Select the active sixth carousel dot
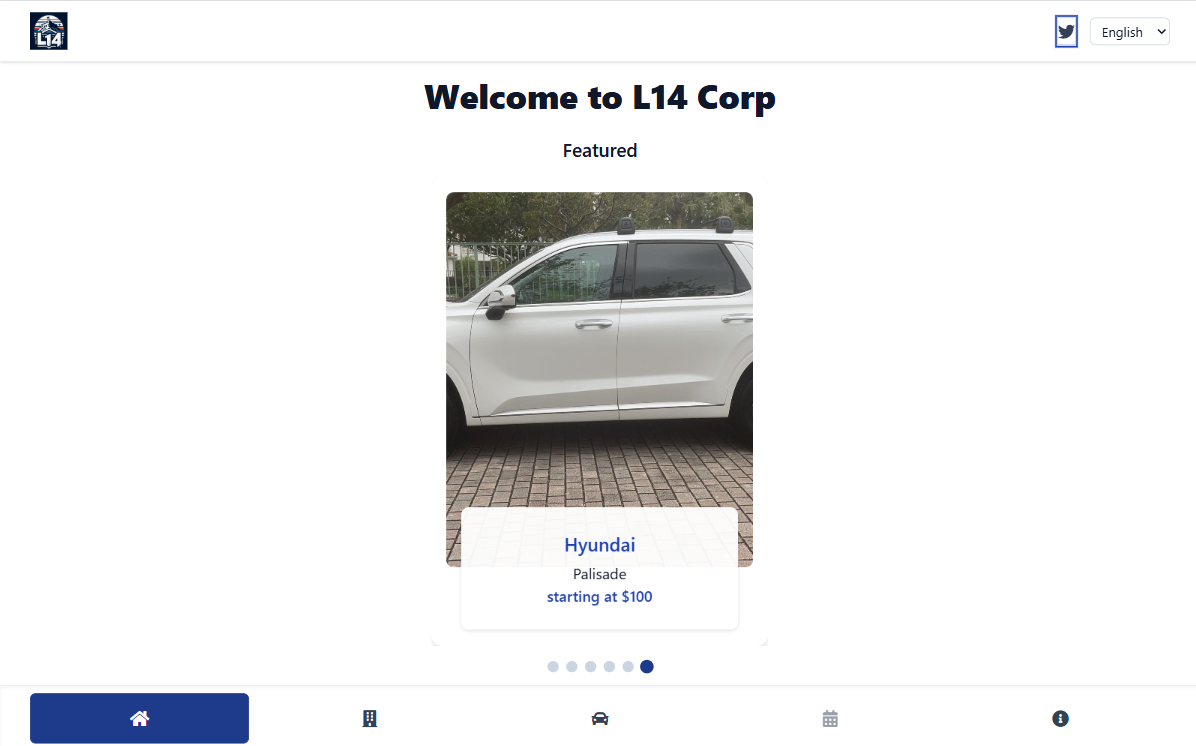 647,666
